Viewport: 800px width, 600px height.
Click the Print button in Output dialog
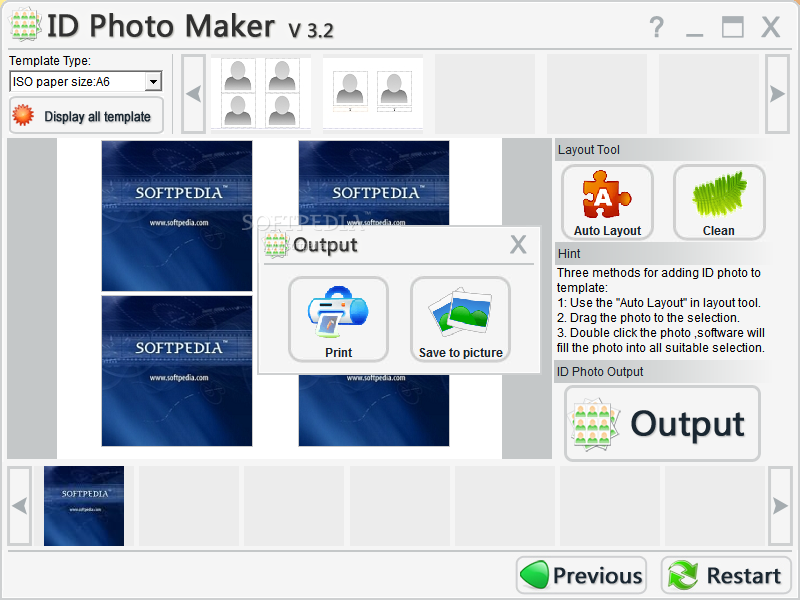[x=338, y=319]
